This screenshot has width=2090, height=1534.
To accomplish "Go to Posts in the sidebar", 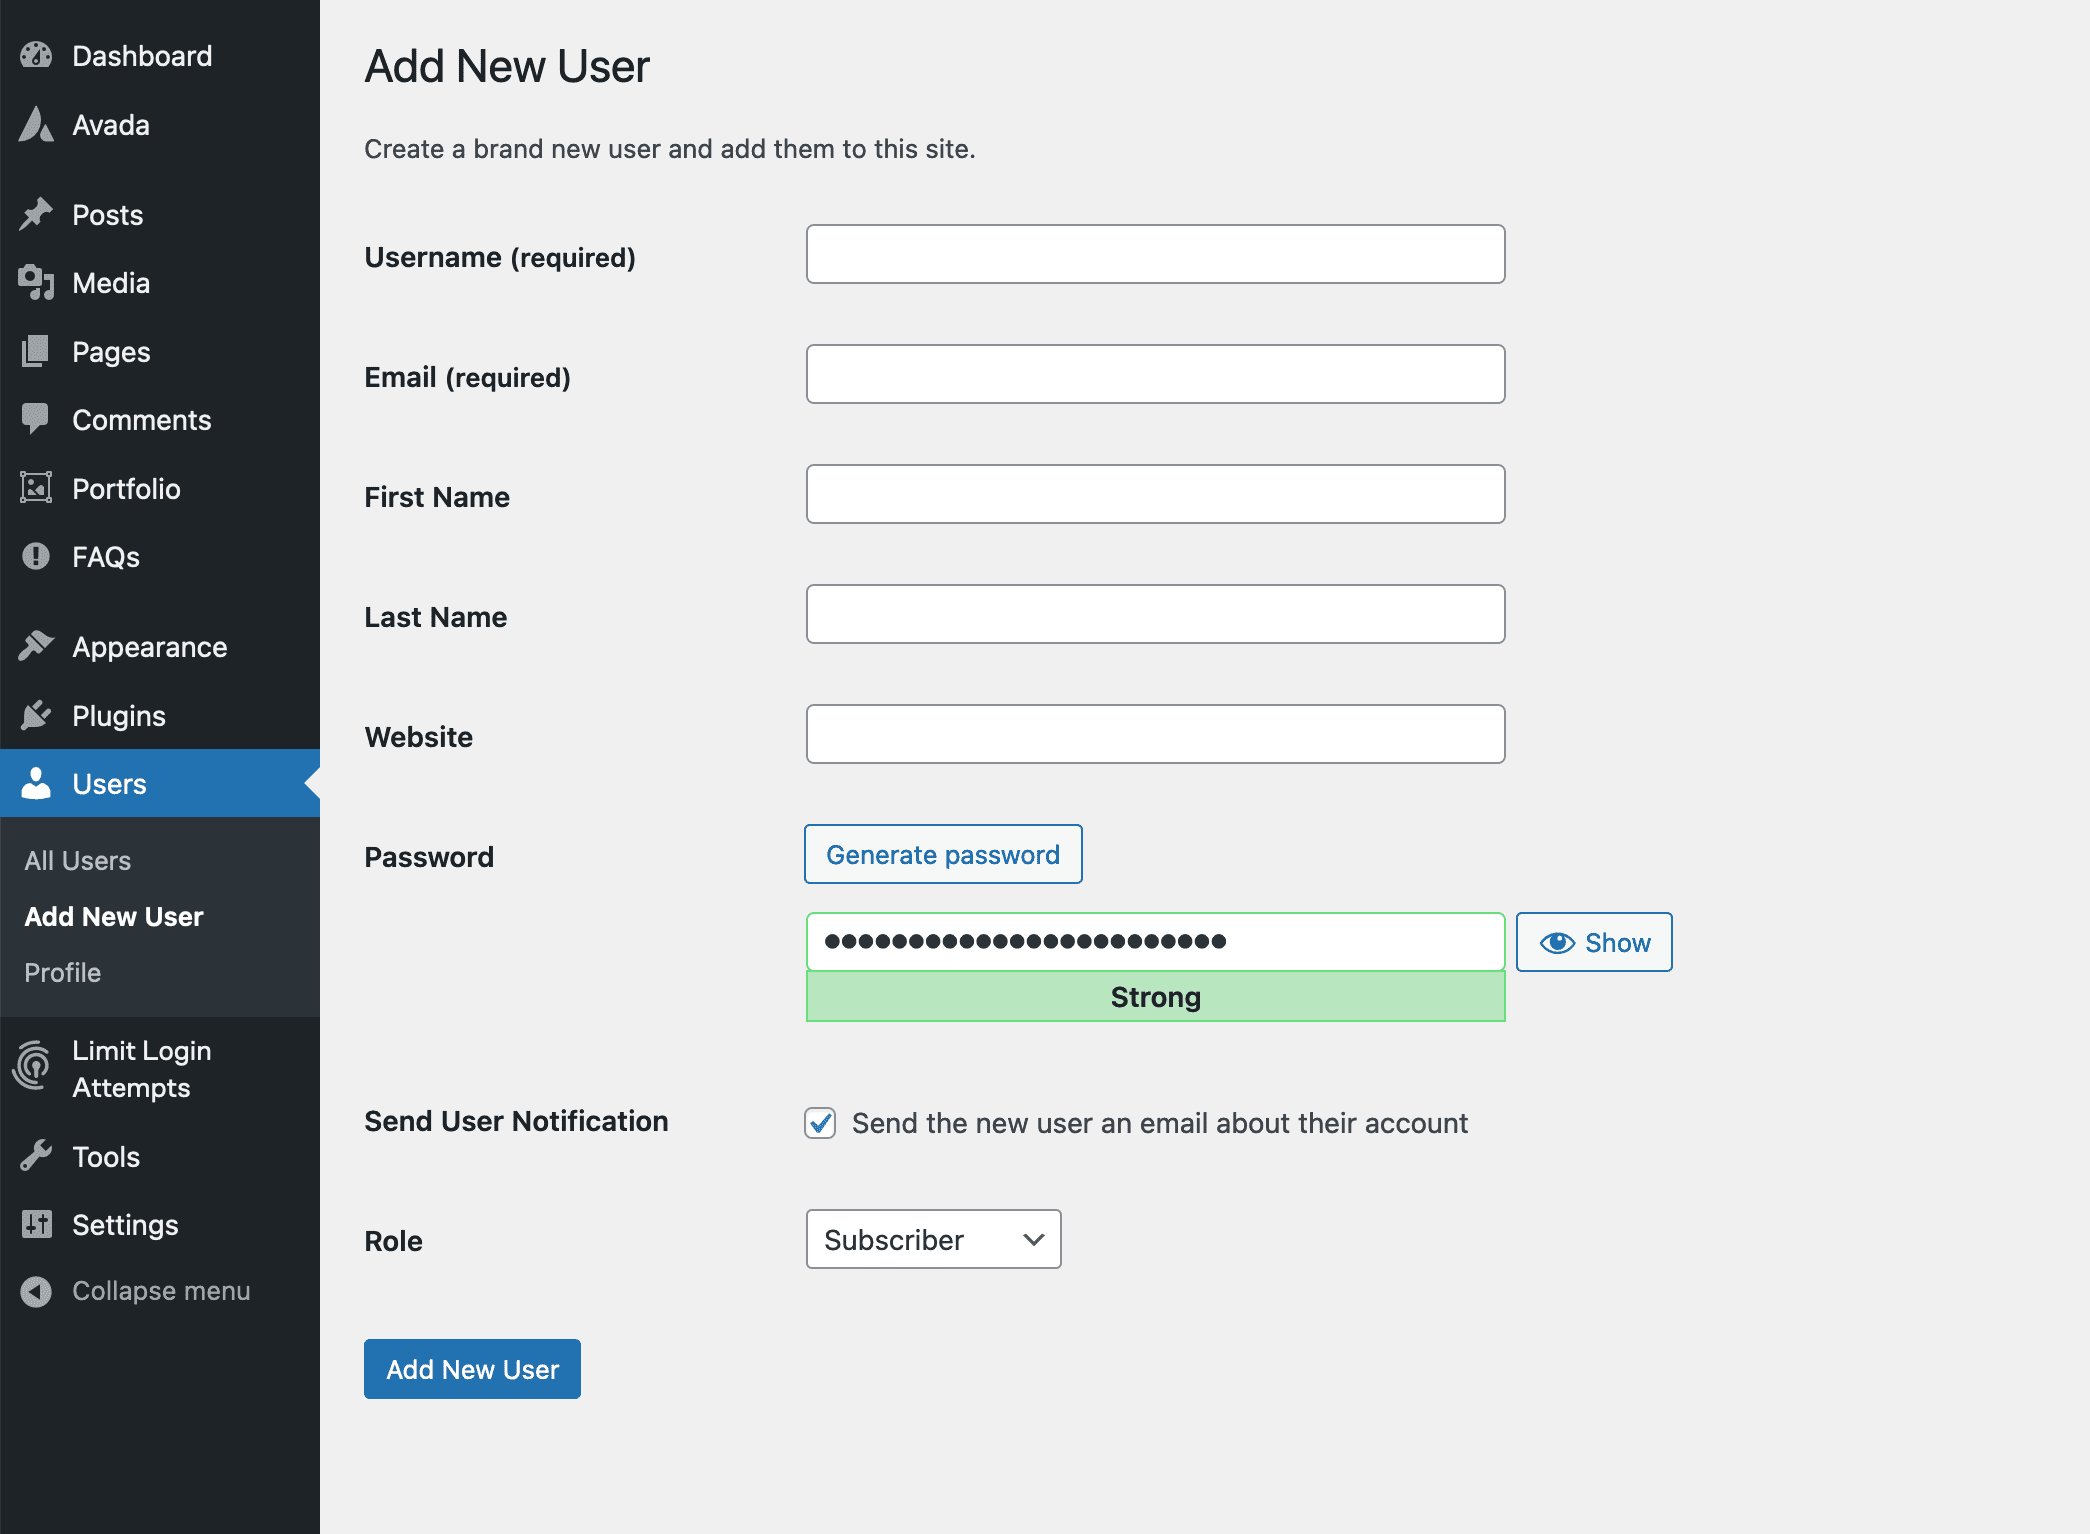I will point(160,215).
